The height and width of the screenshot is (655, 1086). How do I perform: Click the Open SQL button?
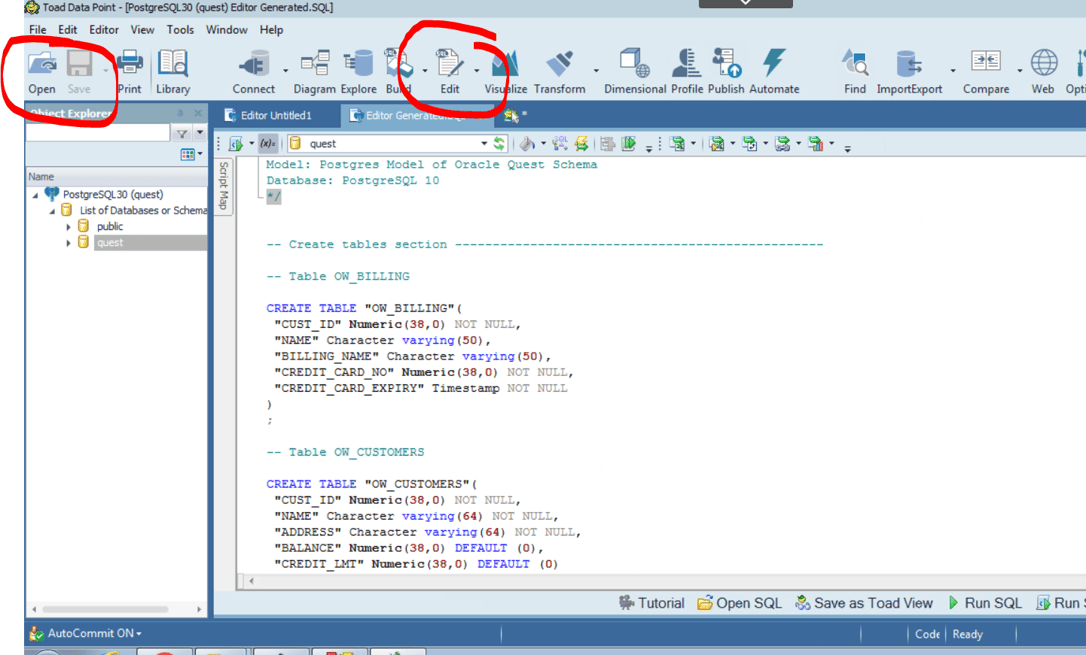pos(740,603)
